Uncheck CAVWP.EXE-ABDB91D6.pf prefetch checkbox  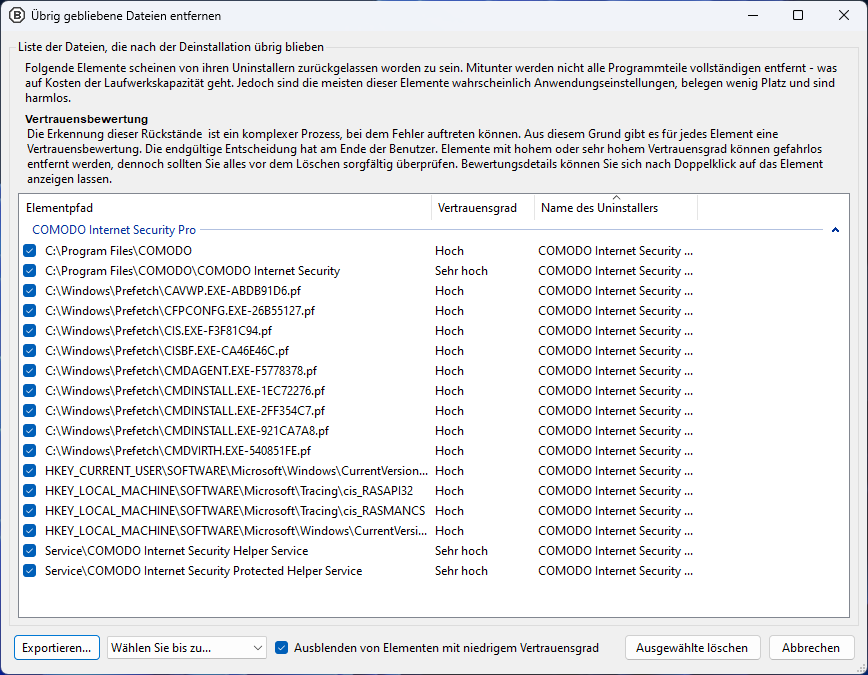click(x=30, y=291)
